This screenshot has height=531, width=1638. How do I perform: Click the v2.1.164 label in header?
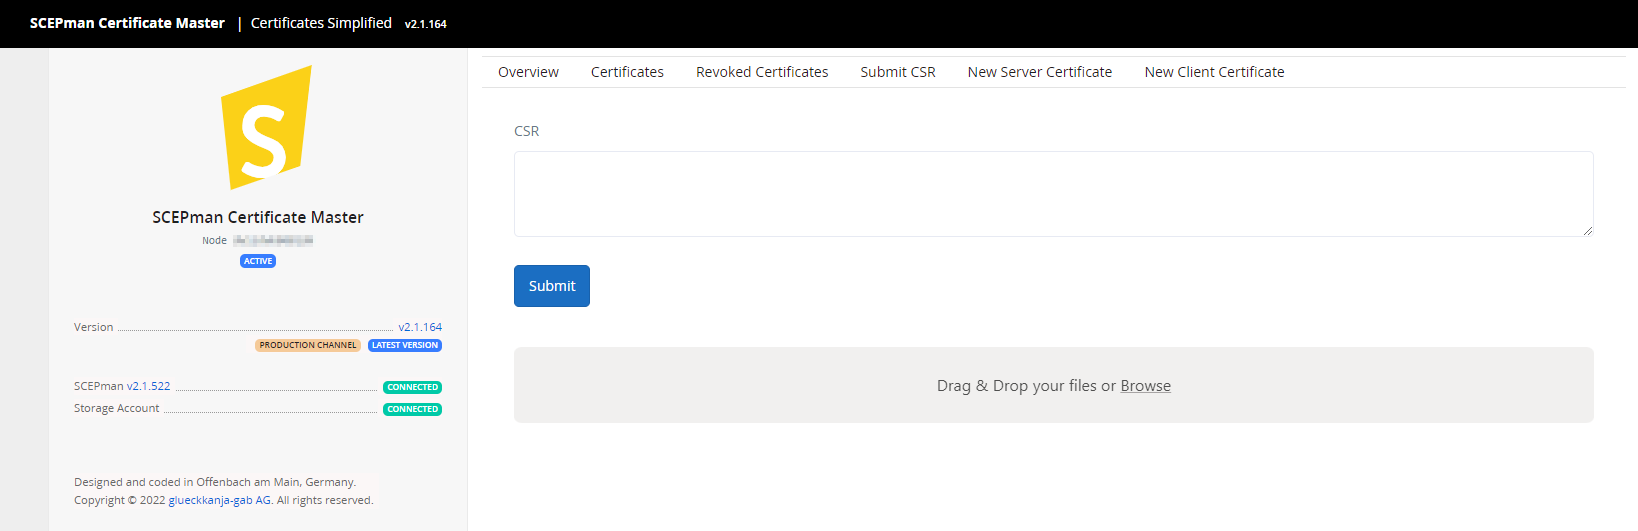(426, 24)
